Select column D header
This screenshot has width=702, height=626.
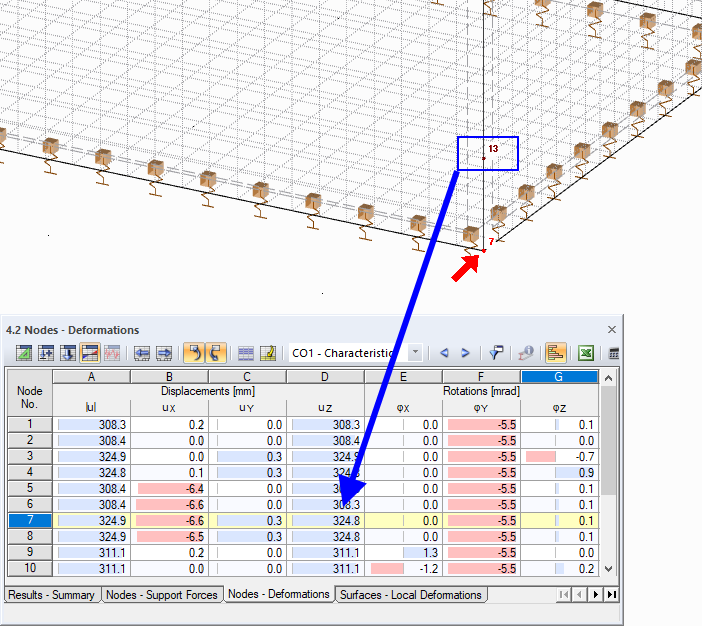(325, 377)
